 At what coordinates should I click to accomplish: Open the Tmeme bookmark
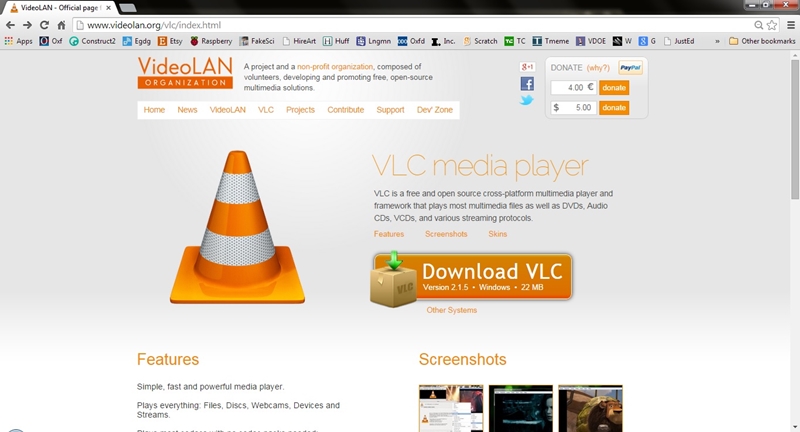pos(551,41)
